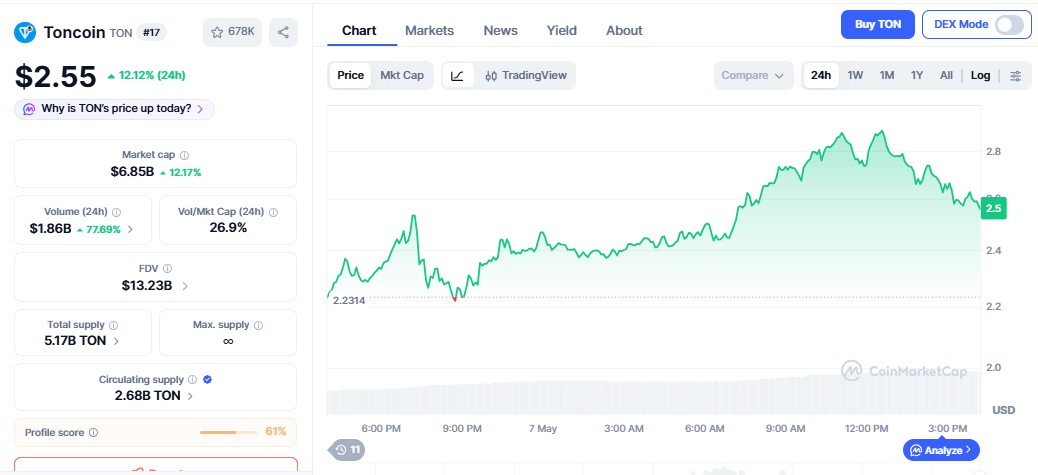The height and width of the screenshot is (475, 1038).
Task: Click the $6.85B market cap value
Action: tap(132, 172)
